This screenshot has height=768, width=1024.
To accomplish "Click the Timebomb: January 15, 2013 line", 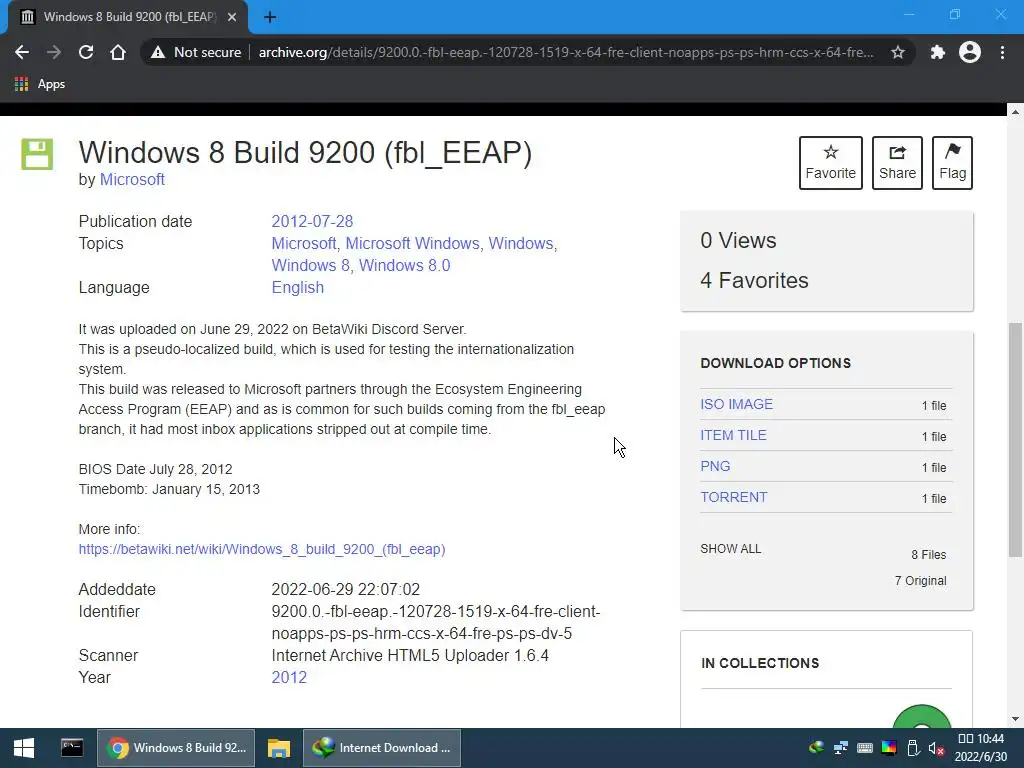I will point(169,489).
